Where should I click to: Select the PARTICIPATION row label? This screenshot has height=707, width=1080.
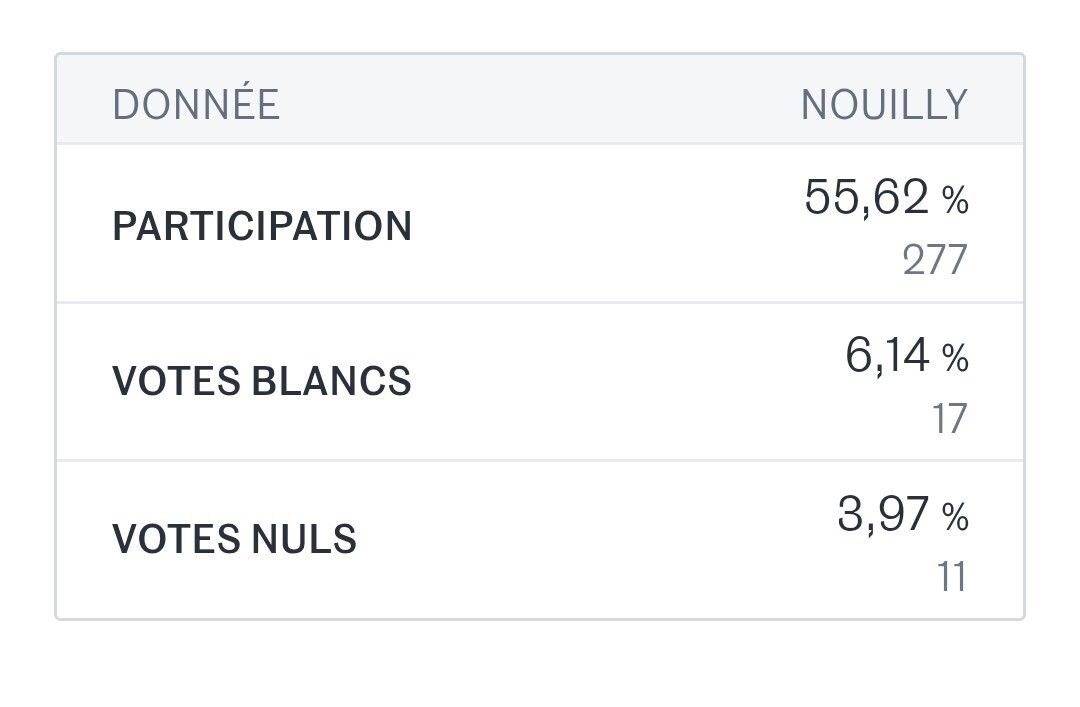click(262, 226)
